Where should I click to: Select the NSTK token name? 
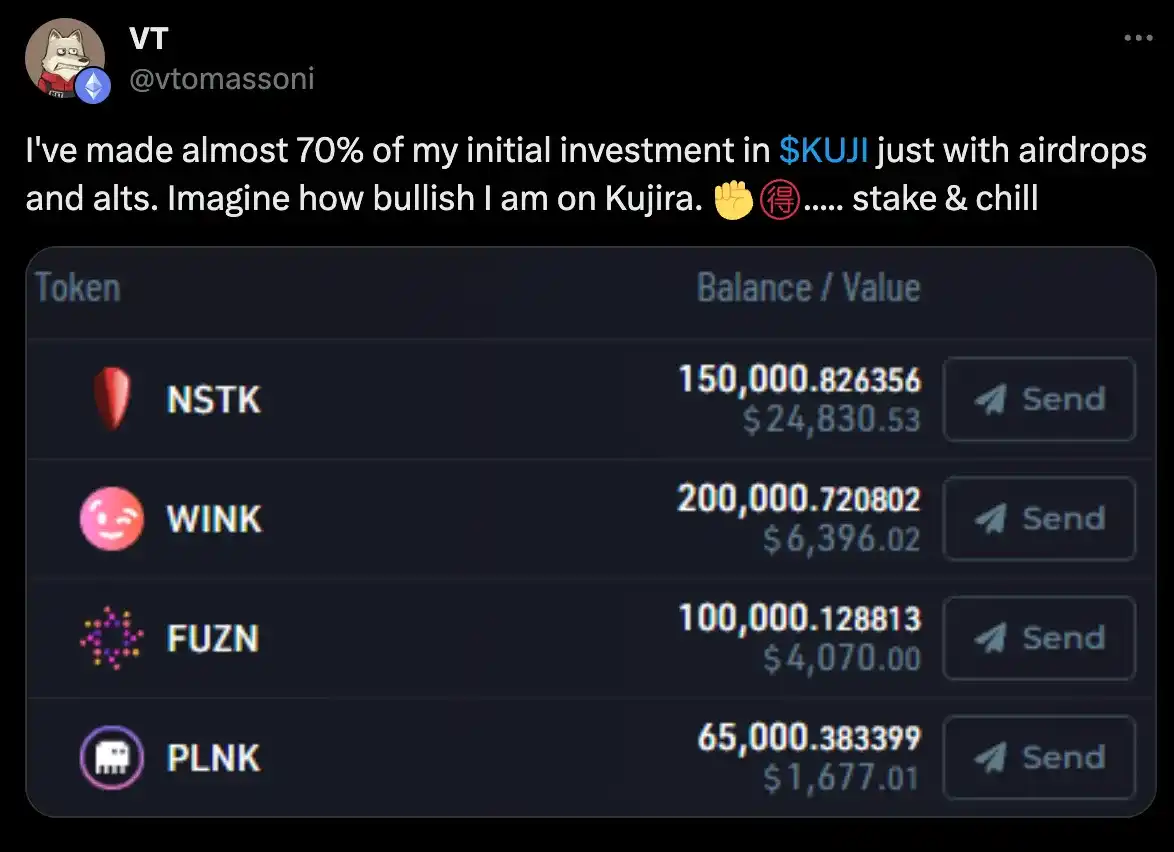pos(214,400)
